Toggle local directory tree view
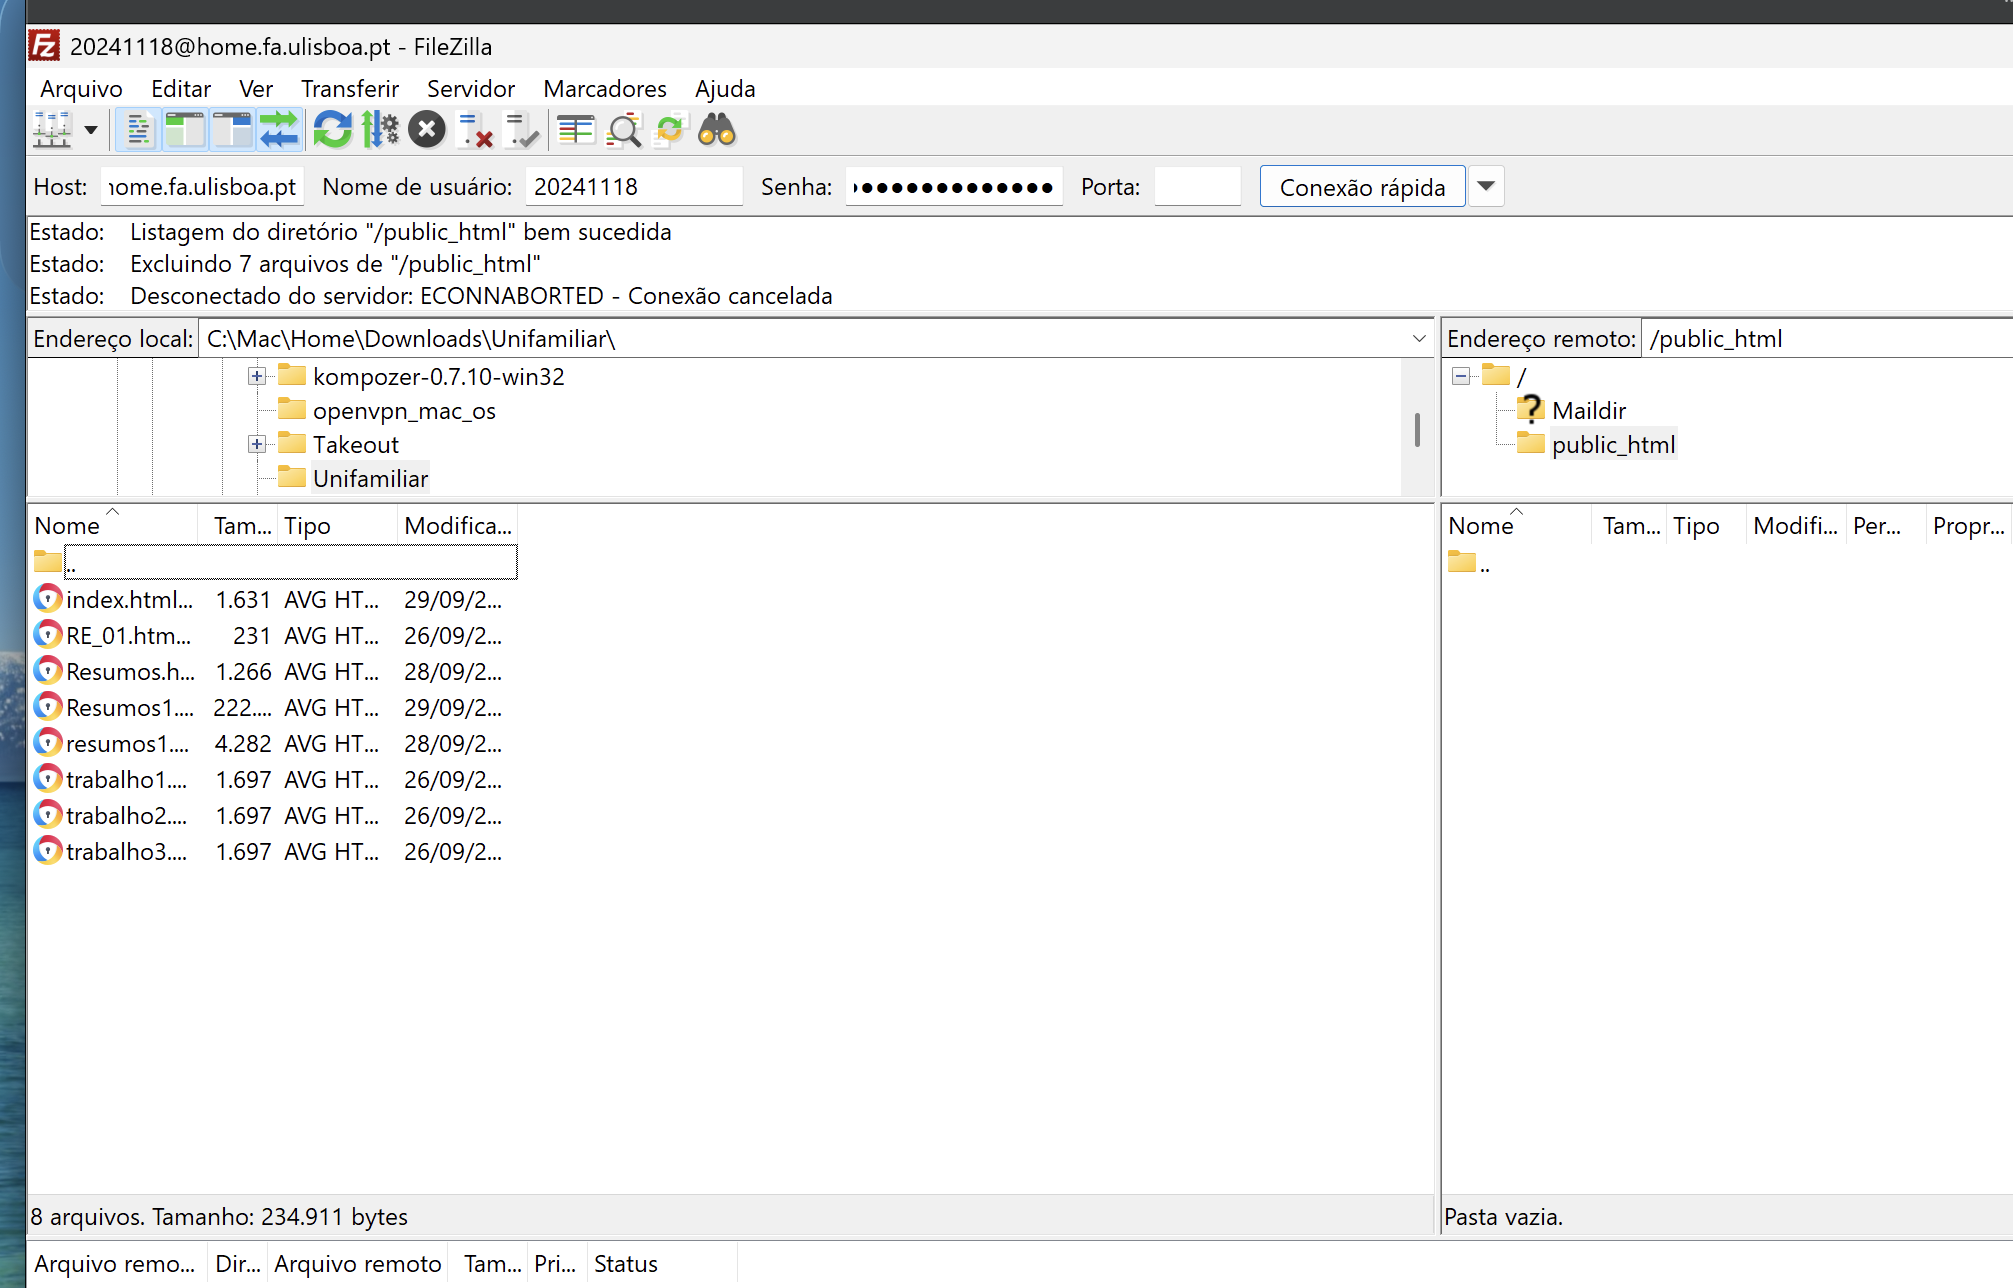This screenshot has height=1288, width=2013. pyautogui.click(x=185, y=130)
